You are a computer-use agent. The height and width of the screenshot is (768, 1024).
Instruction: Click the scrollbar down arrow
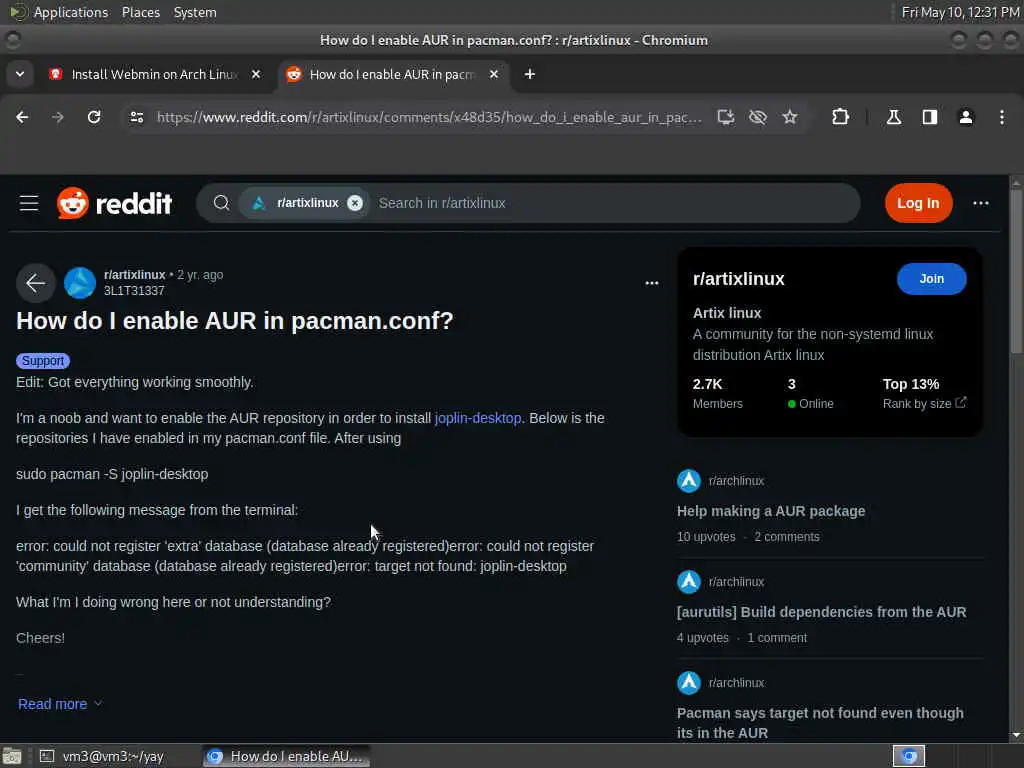(1016, 735)
